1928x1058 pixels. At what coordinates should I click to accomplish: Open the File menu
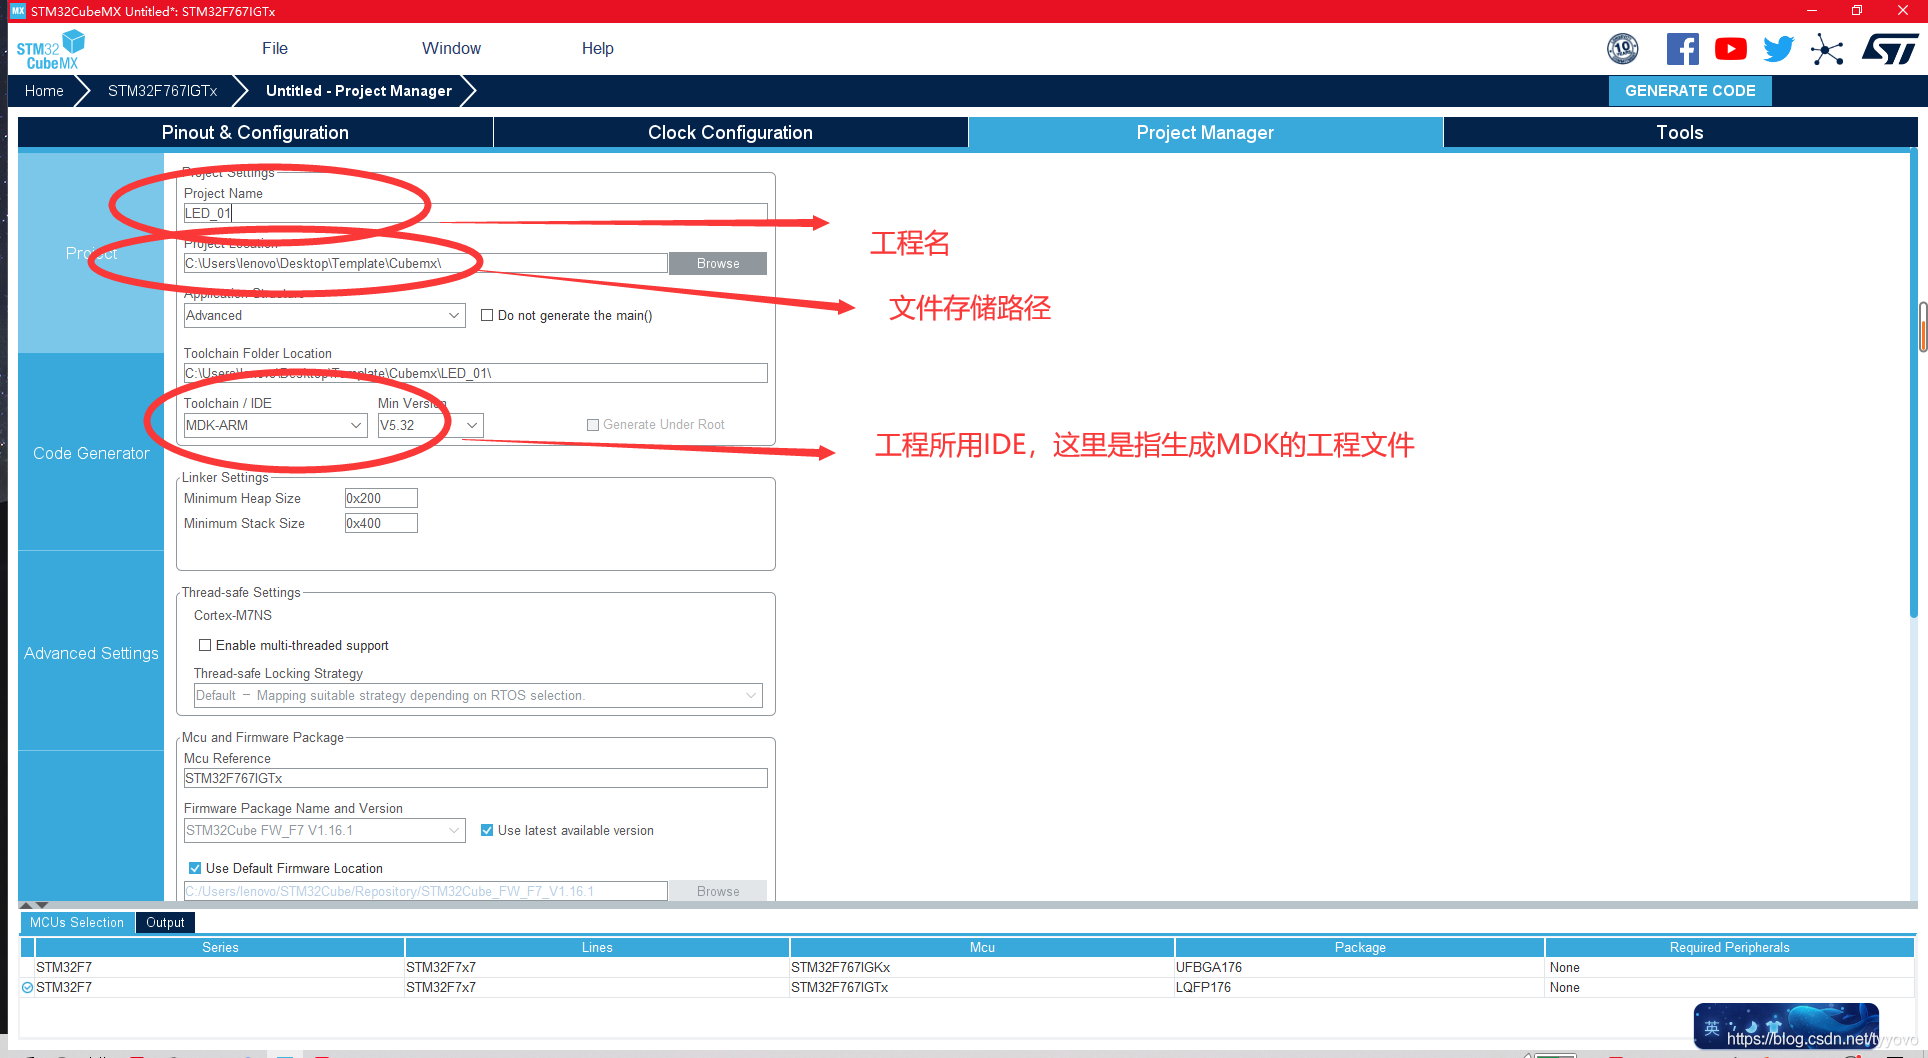(x=274, y=48)
